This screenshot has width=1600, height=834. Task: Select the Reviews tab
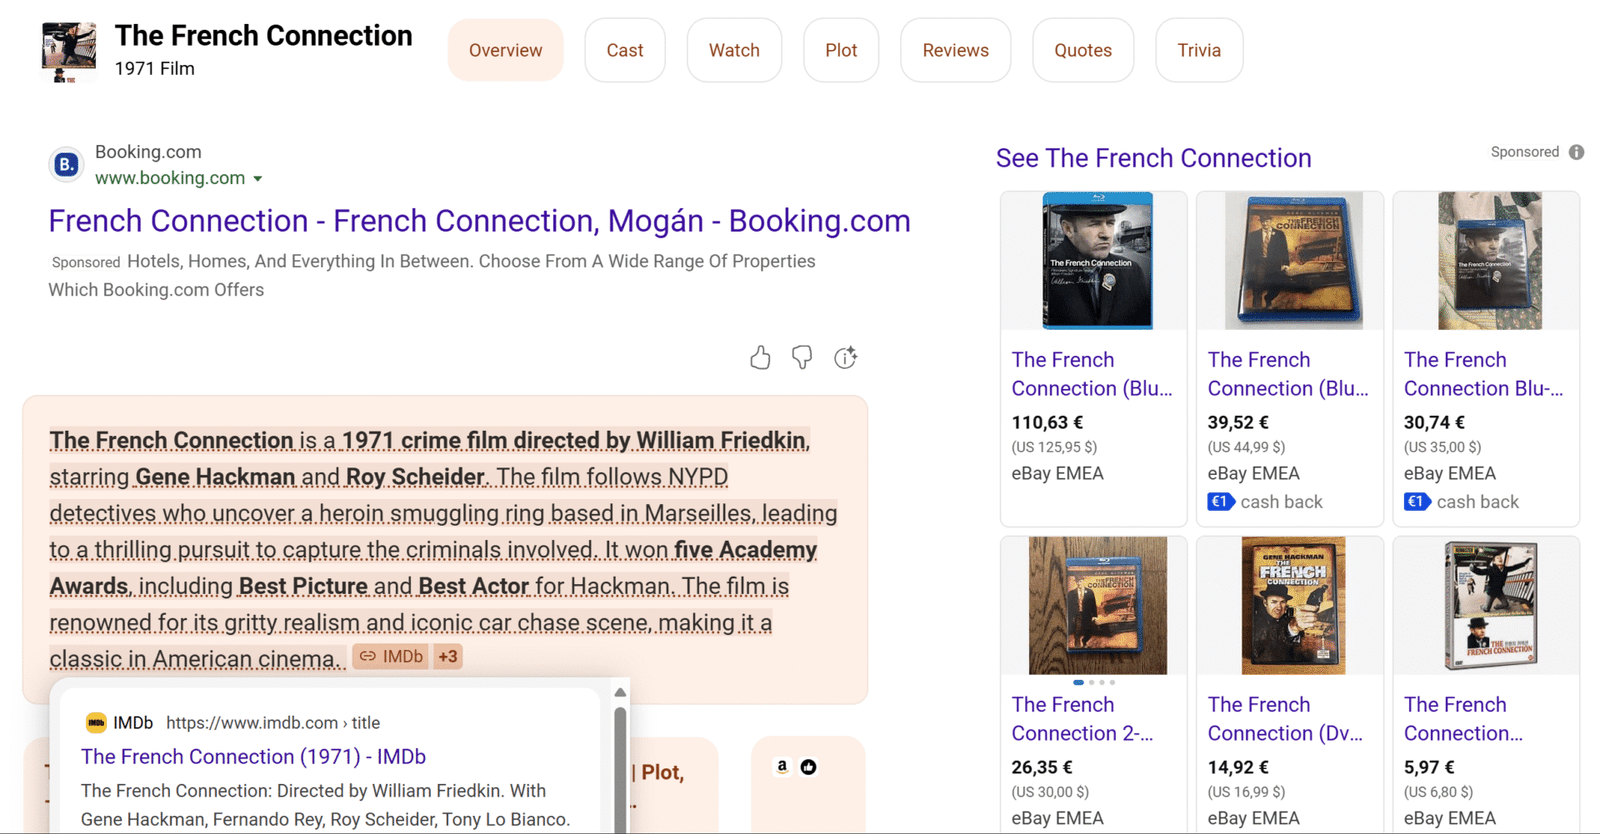tap(955, 50)
